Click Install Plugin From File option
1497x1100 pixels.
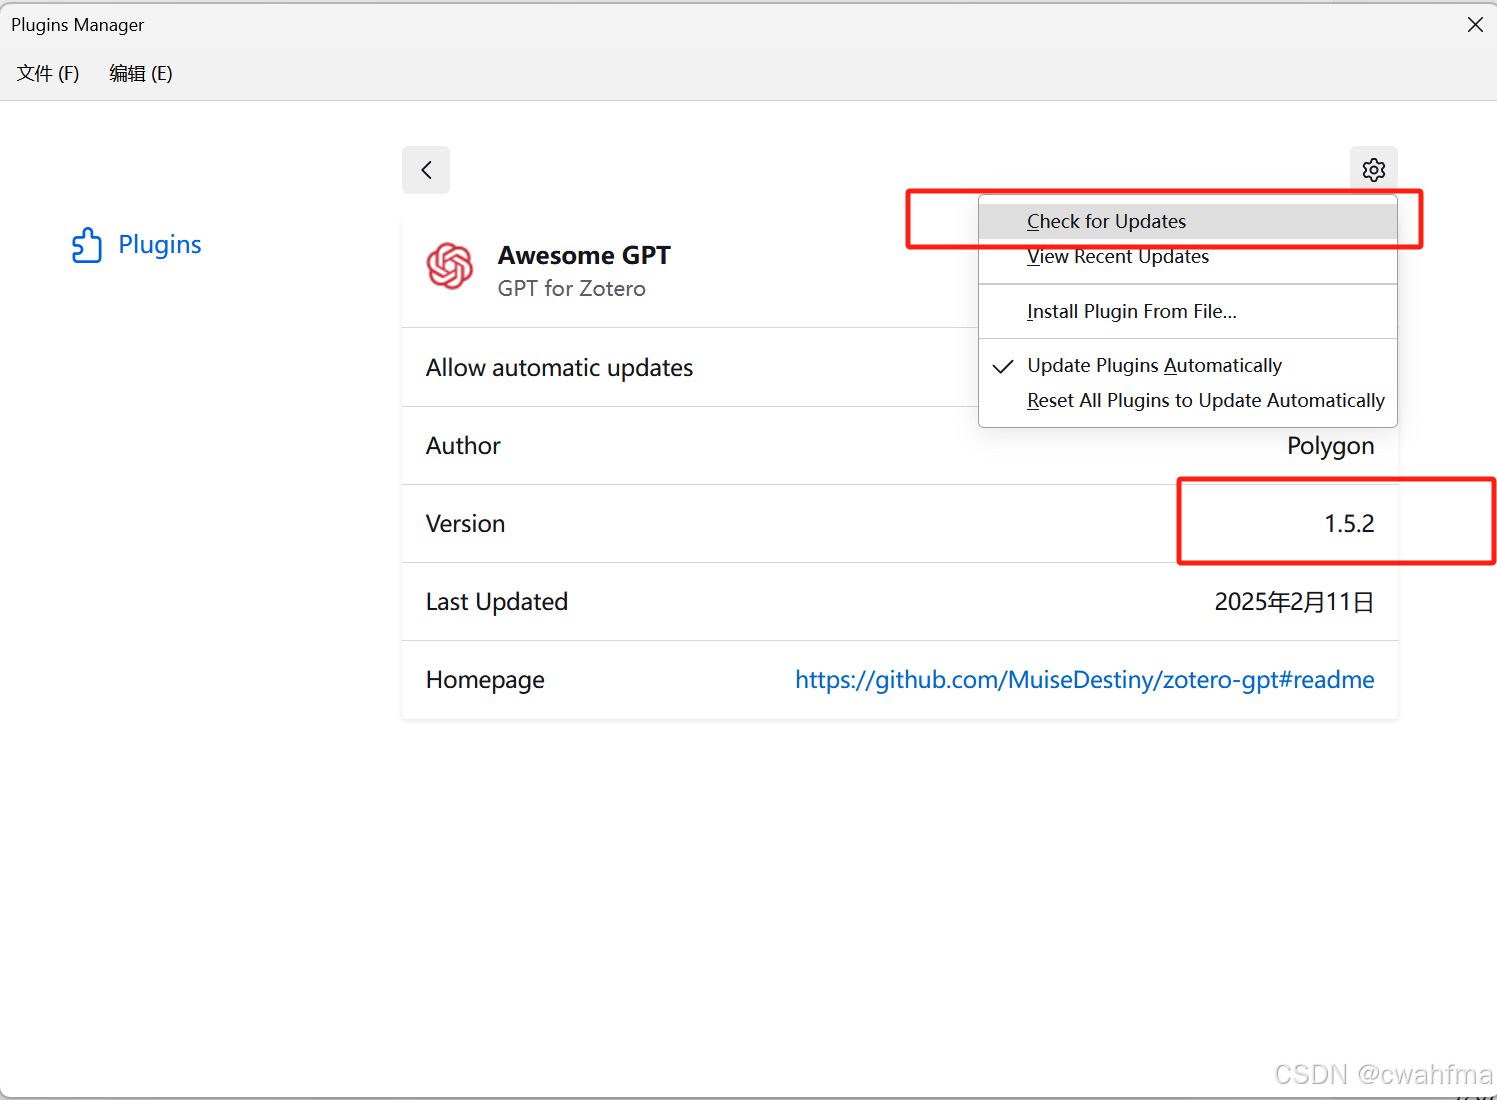1131,311
